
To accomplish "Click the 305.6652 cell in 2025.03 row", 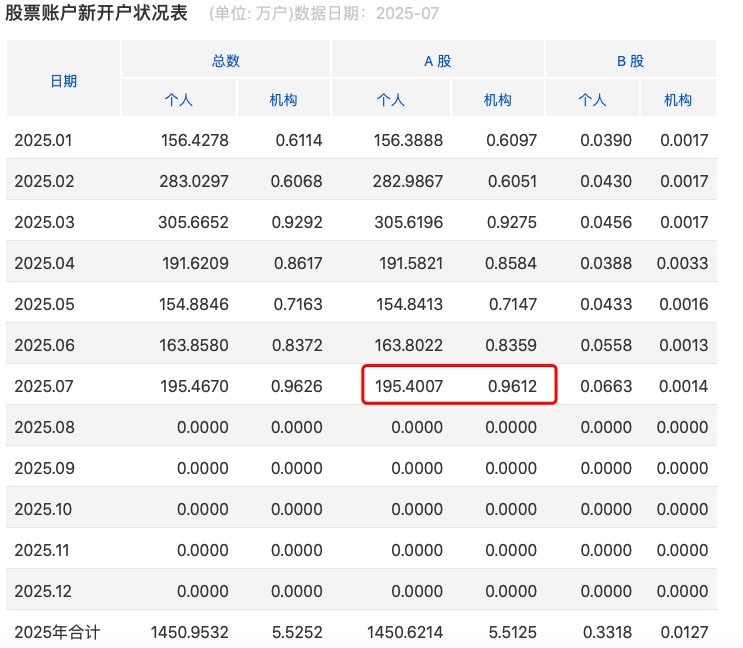I will pyautogui.click(x=193, y=223).
